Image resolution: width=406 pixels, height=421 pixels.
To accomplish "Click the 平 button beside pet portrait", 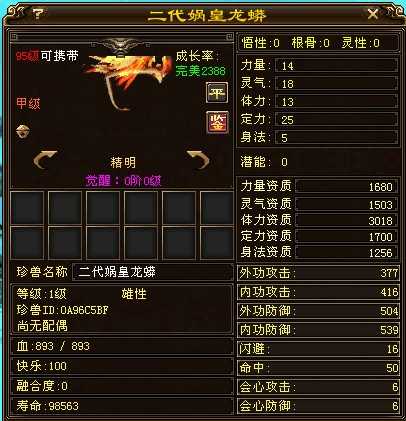I will pyautogui.click(x=217, y=92).
